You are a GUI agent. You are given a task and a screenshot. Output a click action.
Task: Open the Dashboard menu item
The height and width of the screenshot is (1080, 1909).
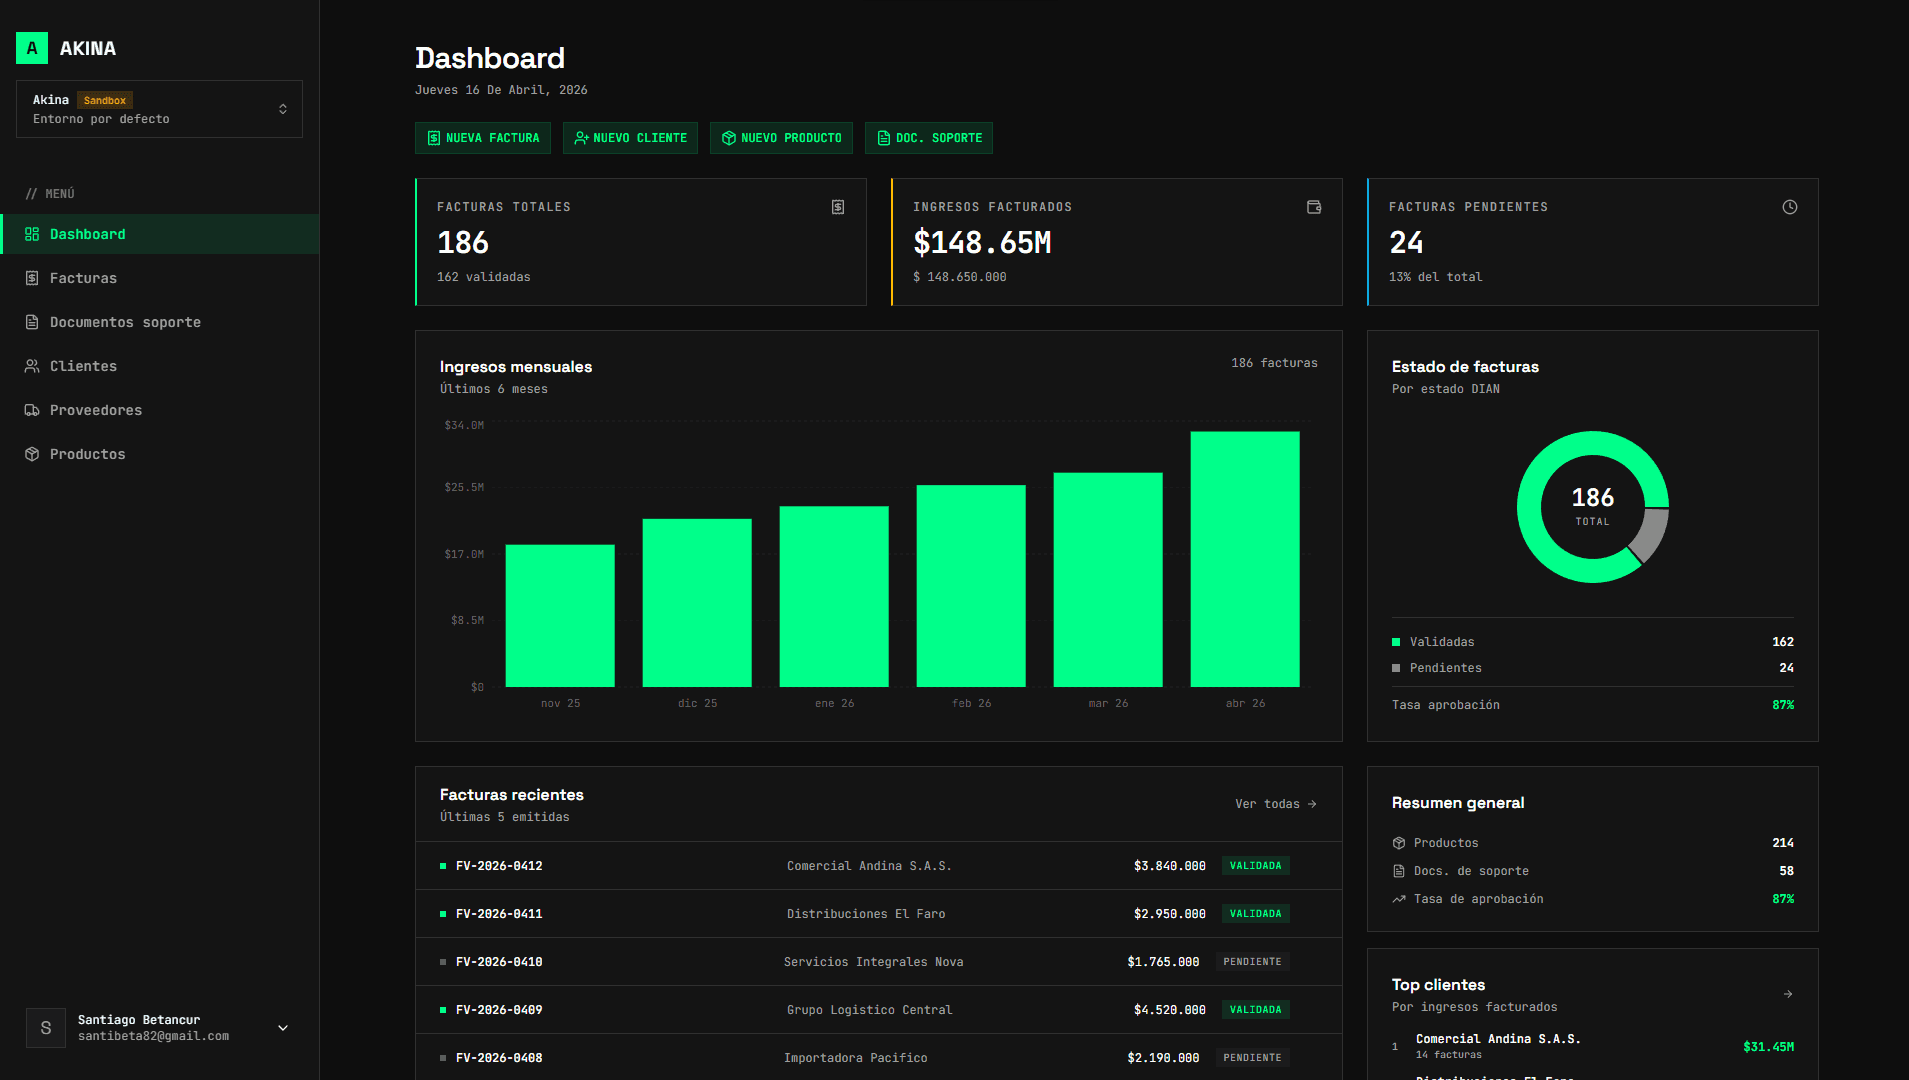point(160,234)
